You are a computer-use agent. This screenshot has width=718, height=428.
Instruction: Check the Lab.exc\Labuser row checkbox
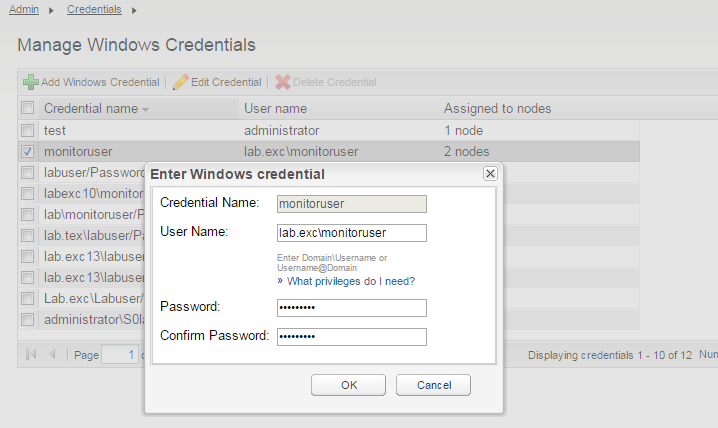(x=27, y=298)
